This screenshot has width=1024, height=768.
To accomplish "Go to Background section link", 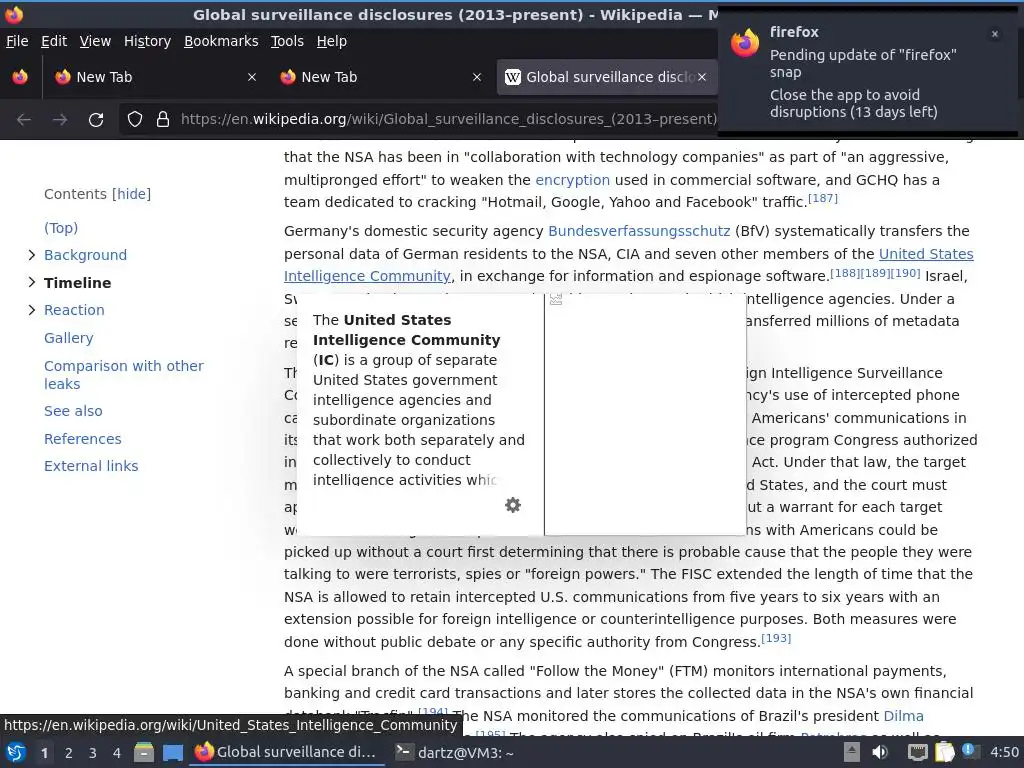I will pos(86,255).
